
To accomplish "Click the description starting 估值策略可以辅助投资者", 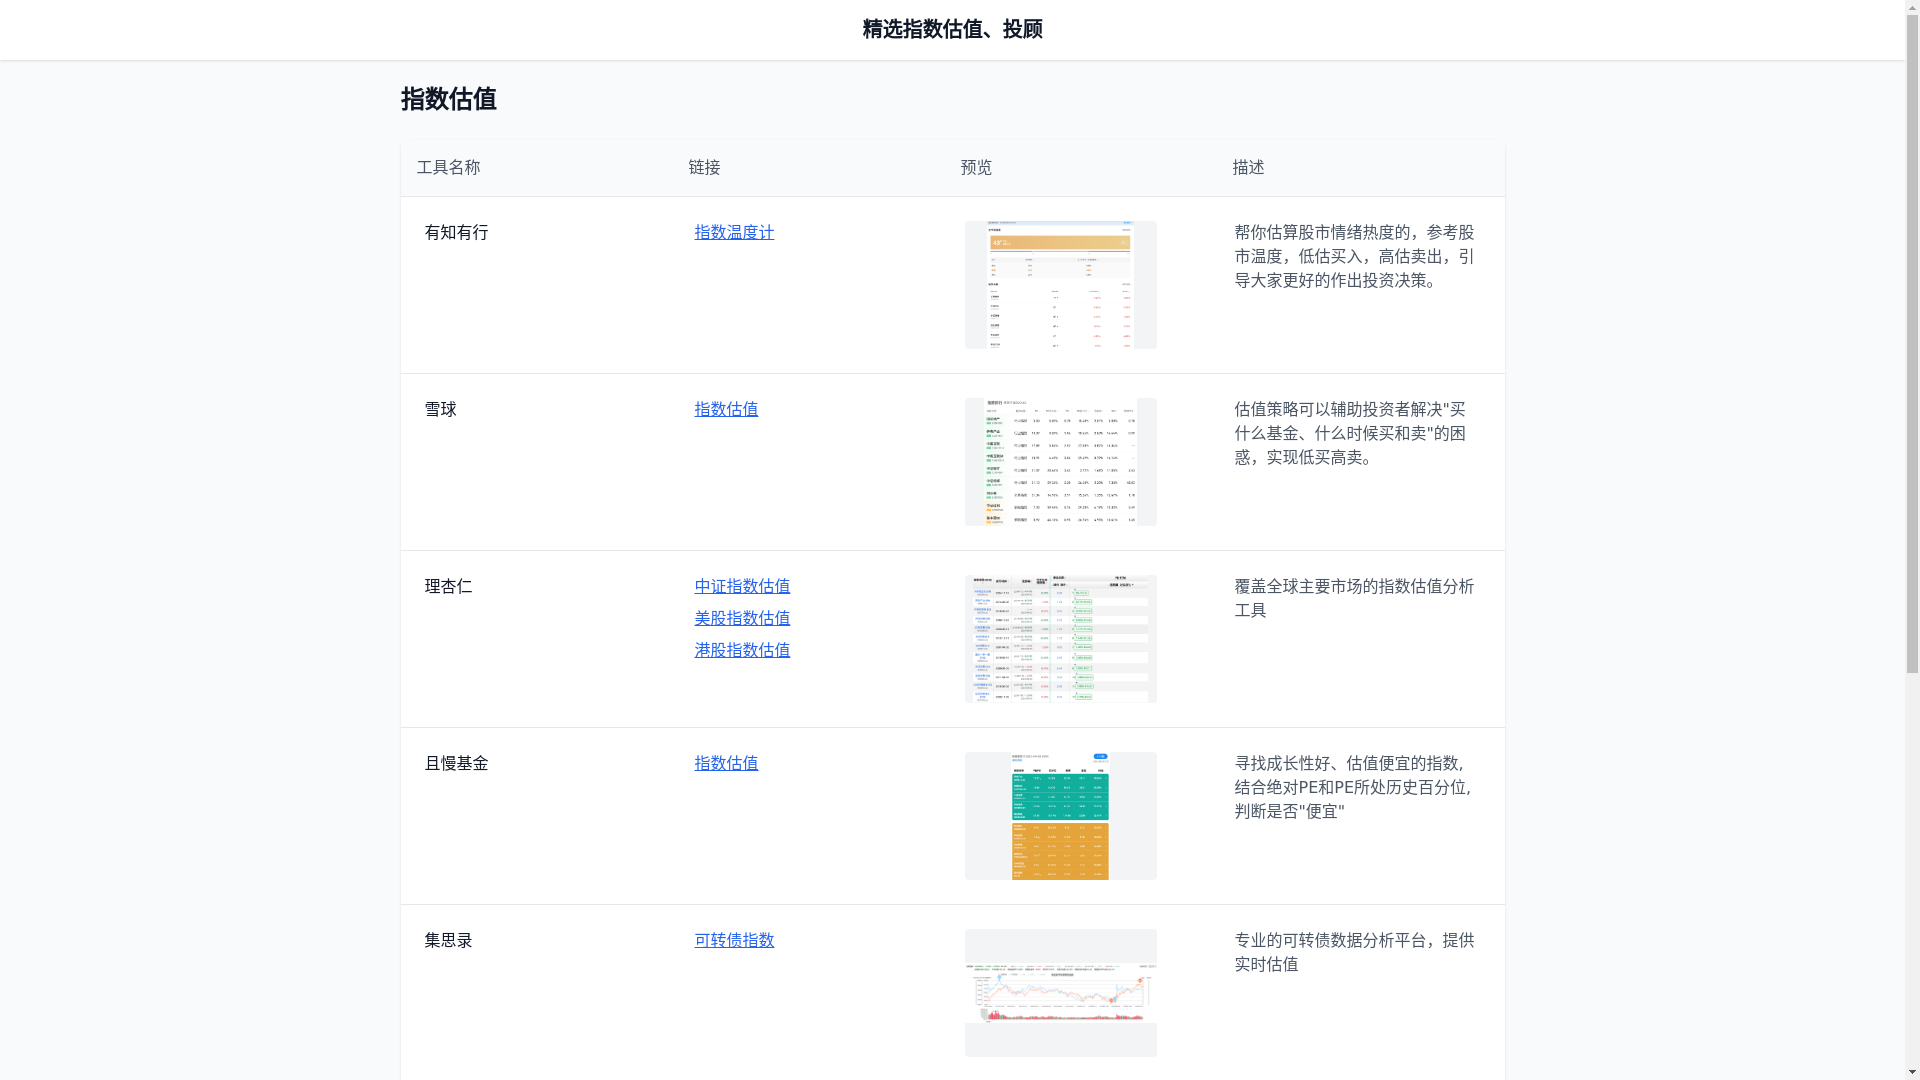I will pos(1350,433).
